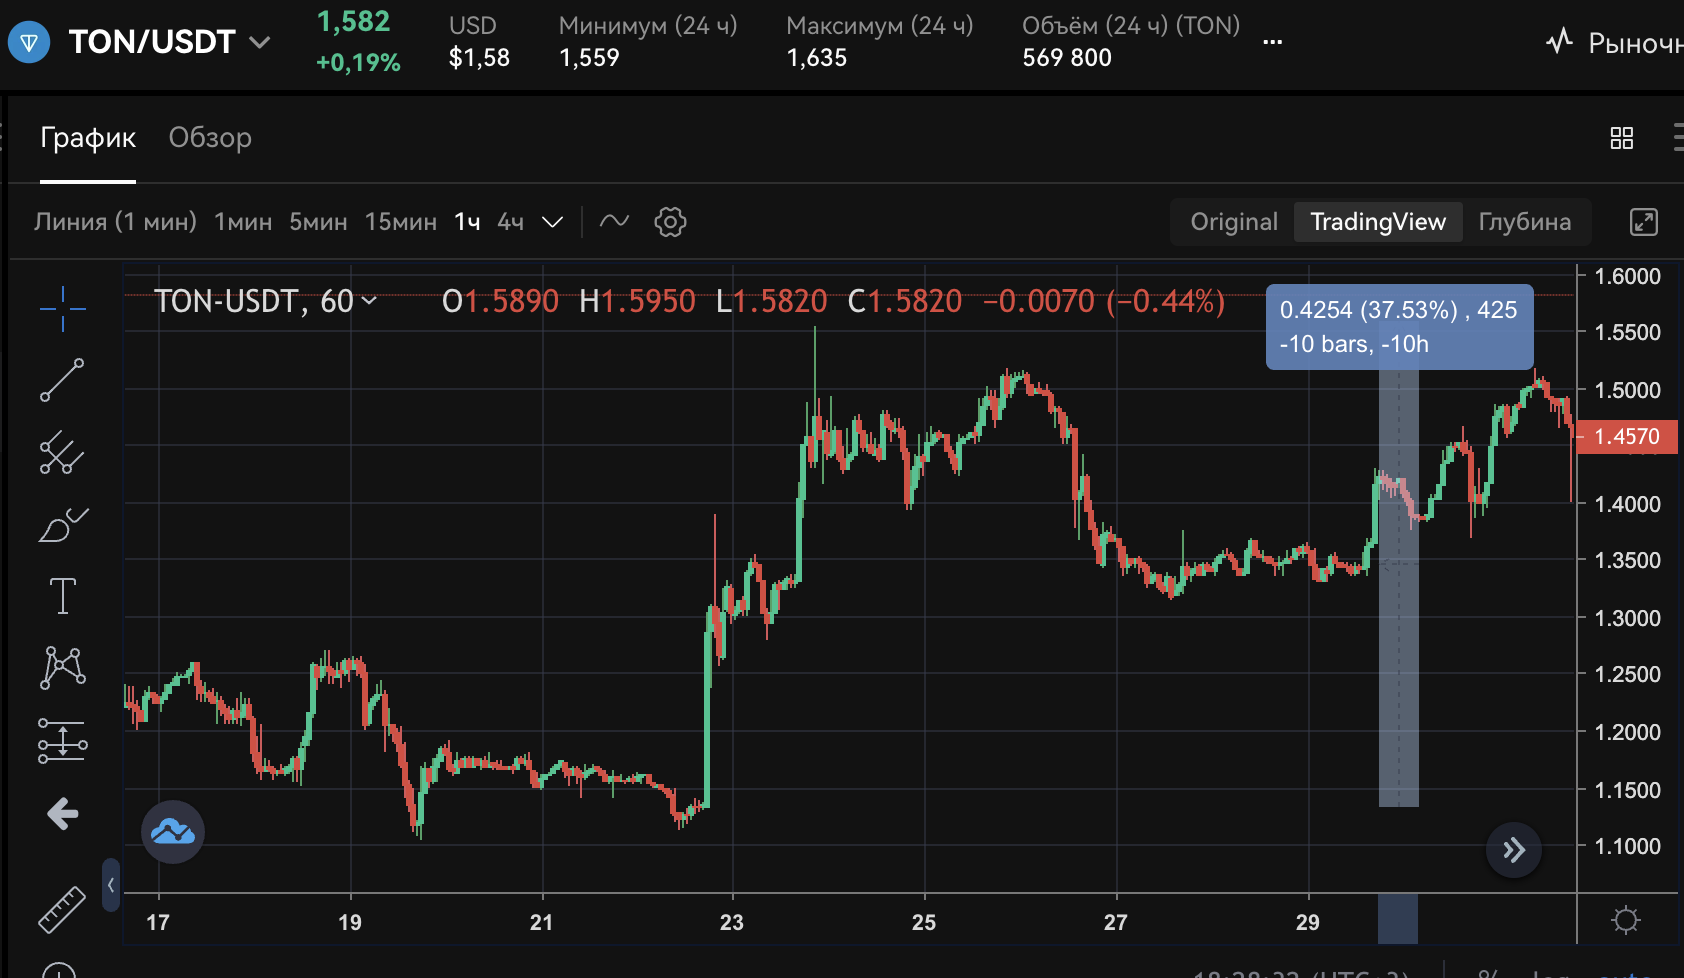The image size is (1684, 978).
Task: Switch to the Обзор tab
Action: click(x=210, y=138)
